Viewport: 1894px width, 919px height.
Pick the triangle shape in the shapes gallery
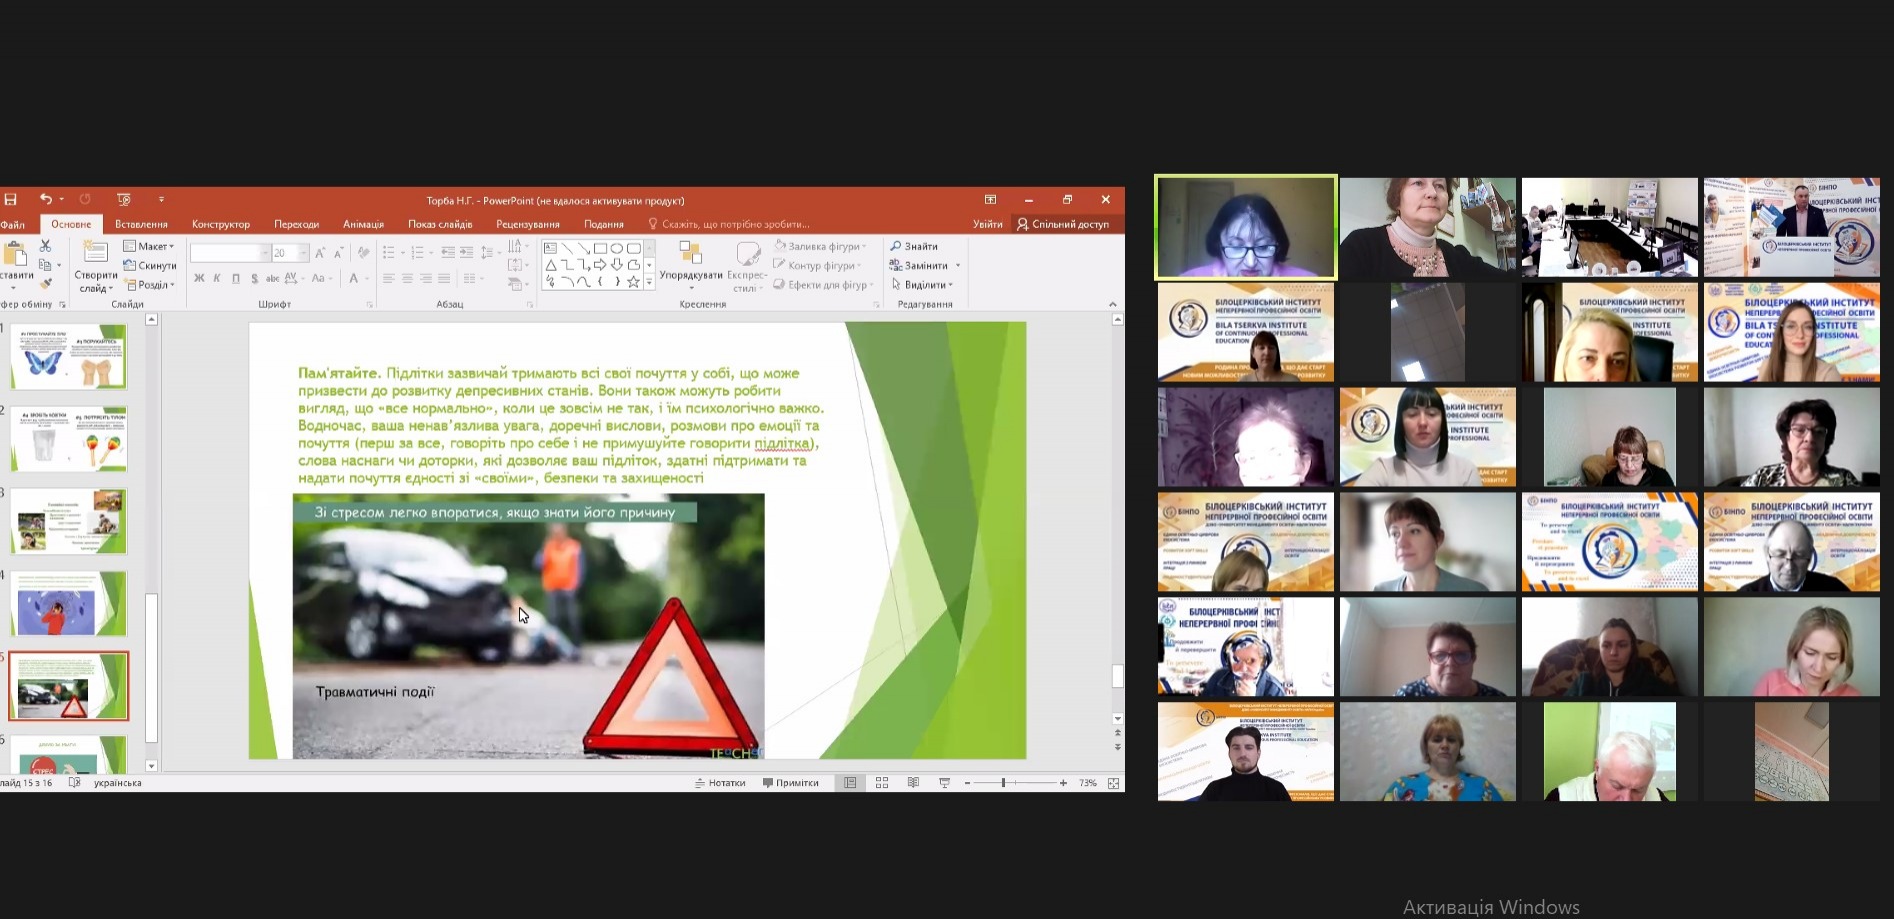(551, 265)
